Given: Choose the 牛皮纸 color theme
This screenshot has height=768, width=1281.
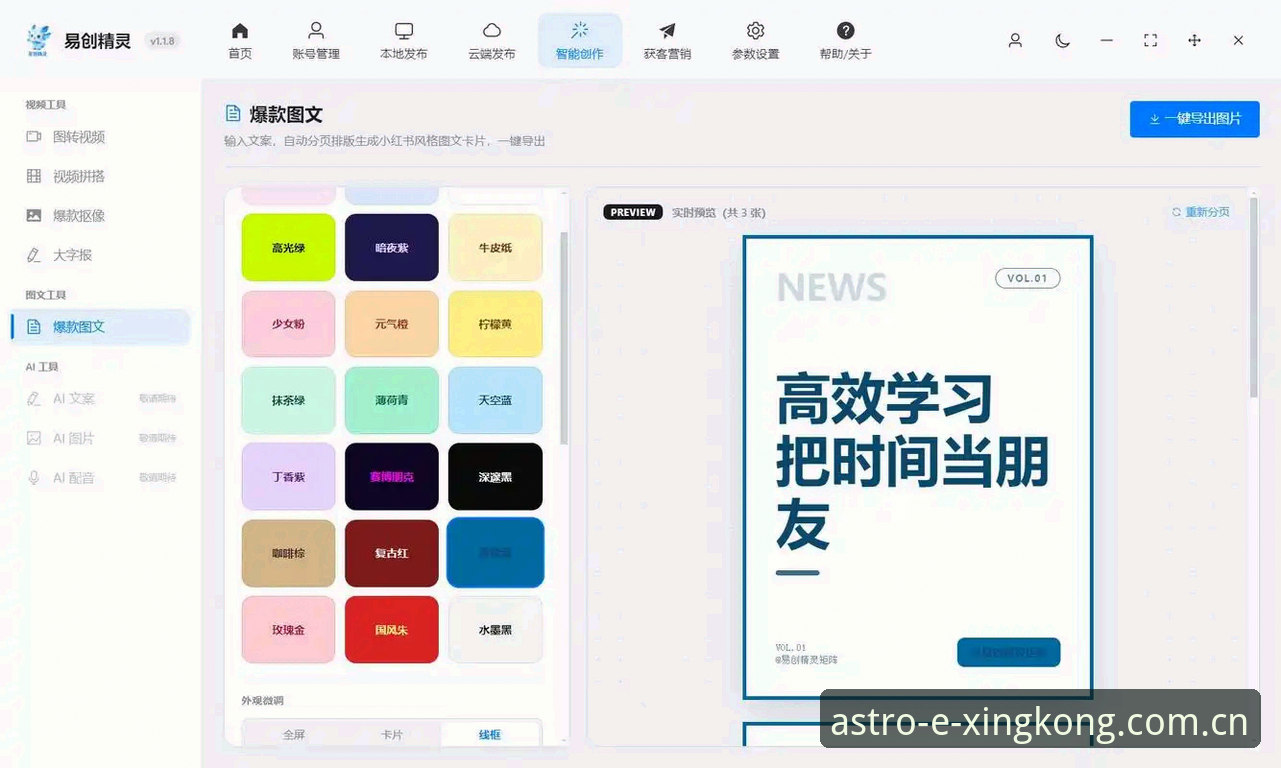Looking at the screenshot, I should [x=495, y=247].
